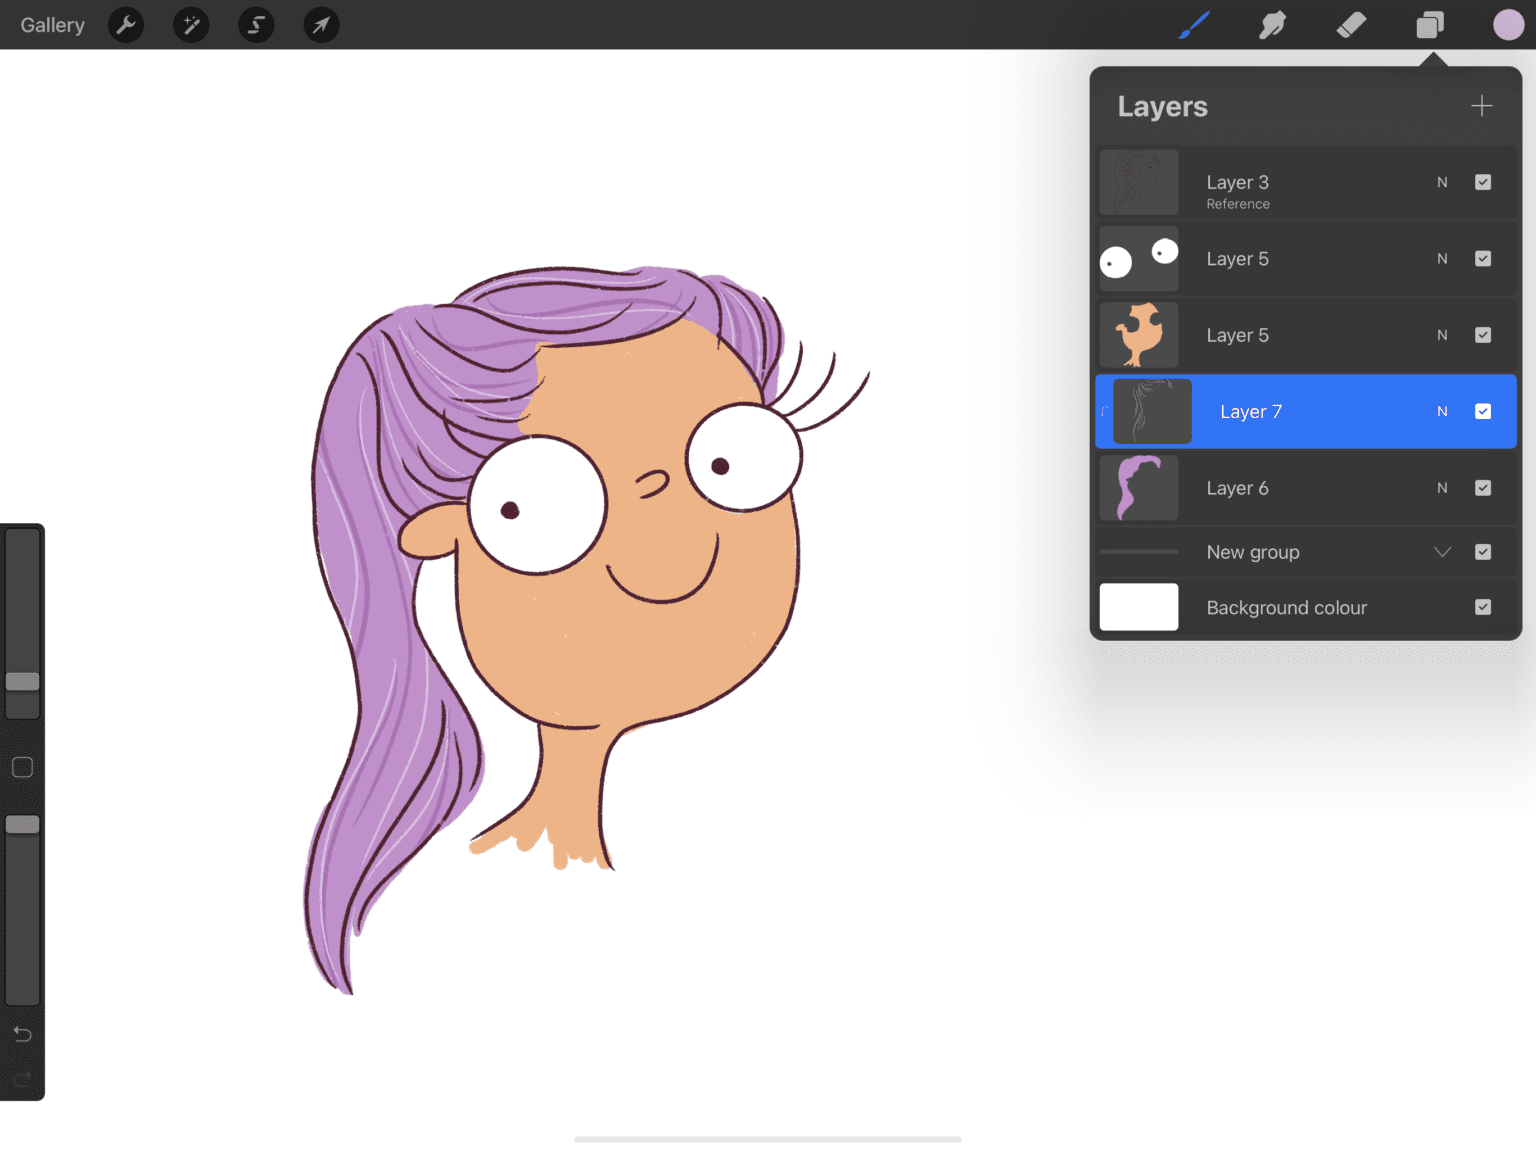Screen dimensions: 1536x1151
Task: Select the Adjustments magic wand tool
Action: [x=191, y=25]
